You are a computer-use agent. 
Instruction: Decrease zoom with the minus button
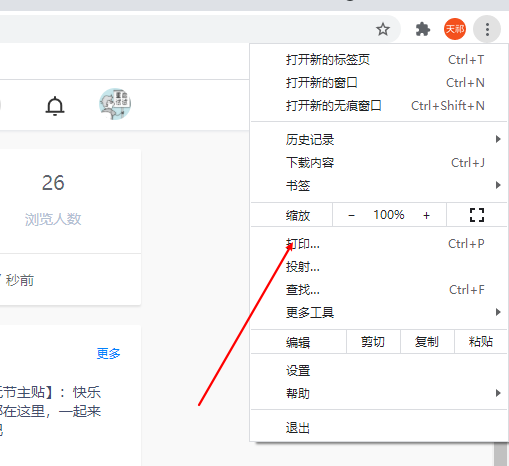point(351,215)
